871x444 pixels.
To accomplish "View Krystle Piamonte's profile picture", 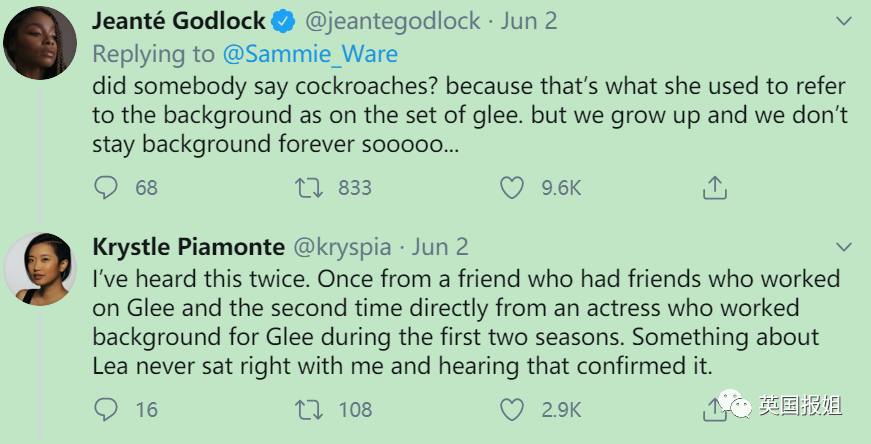I will (41, 268).
